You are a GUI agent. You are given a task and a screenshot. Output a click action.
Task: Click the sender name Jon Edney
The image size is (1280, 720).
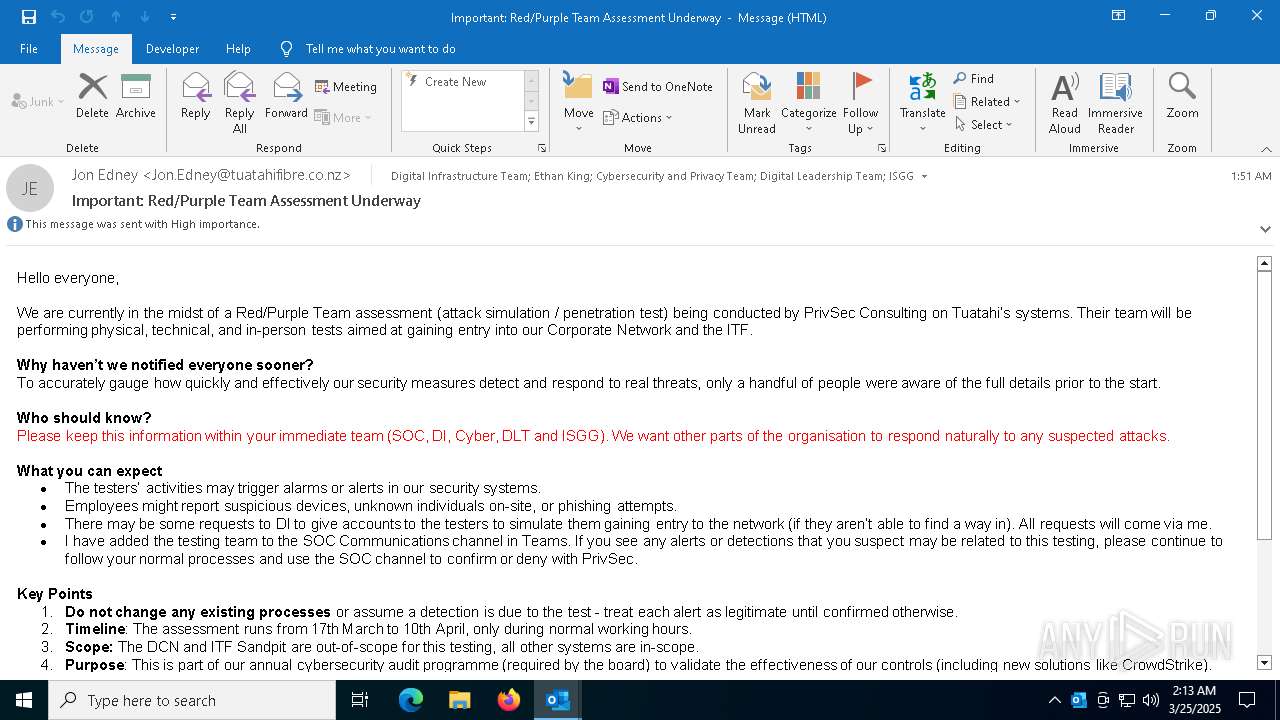point(211,175)
